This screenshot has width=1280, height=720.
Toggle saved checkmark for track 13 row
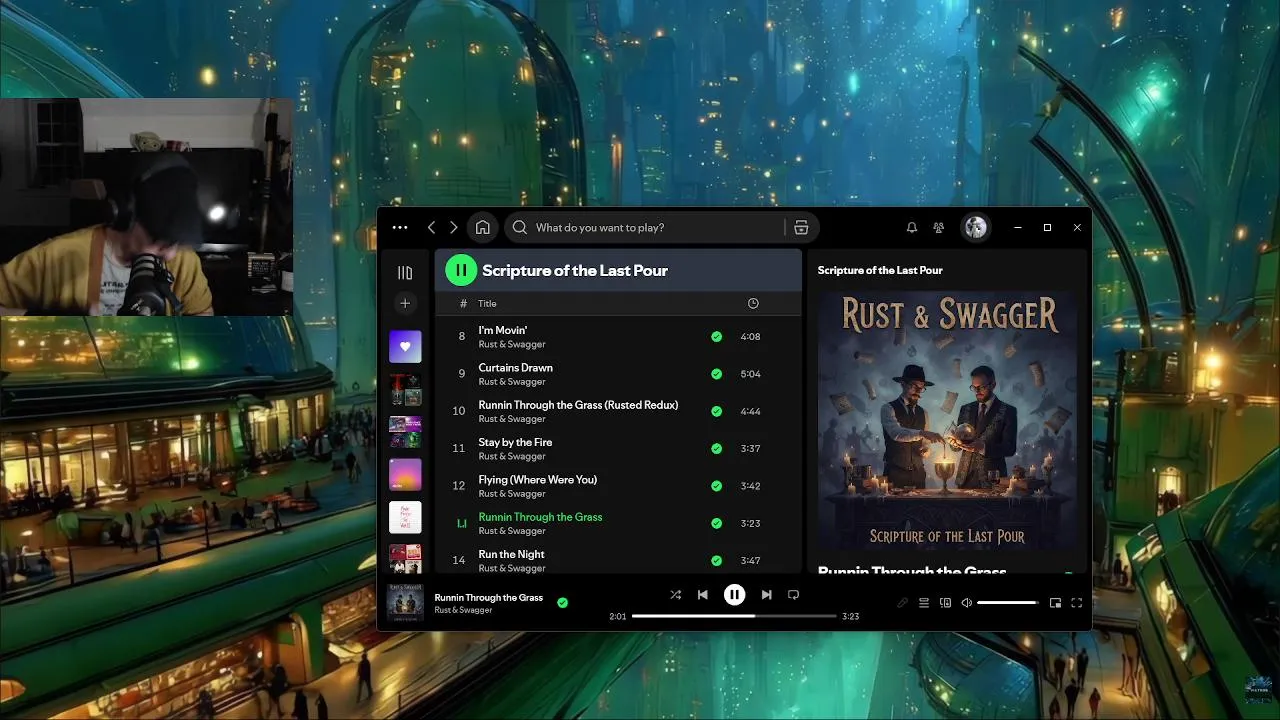click(716, 523)
